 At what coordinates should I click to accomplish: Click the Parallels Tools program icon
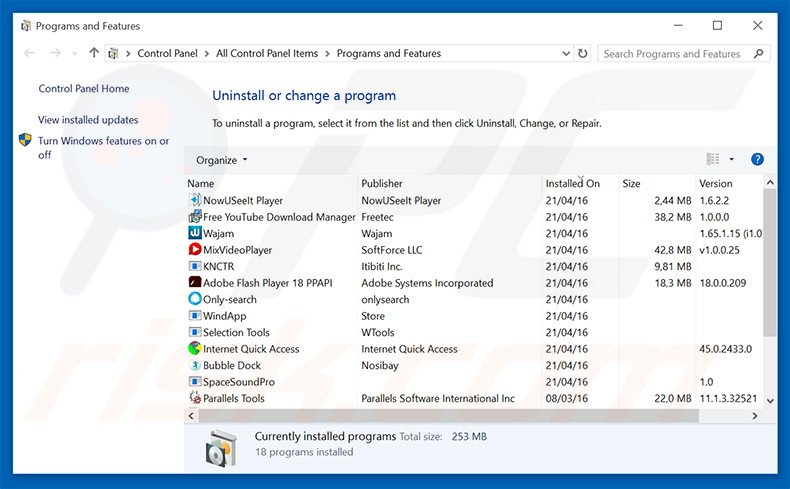[194, 398]
